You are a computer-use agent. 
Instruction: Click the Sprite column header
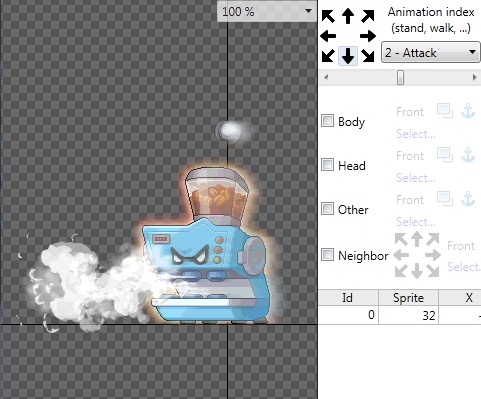[408, 297]
